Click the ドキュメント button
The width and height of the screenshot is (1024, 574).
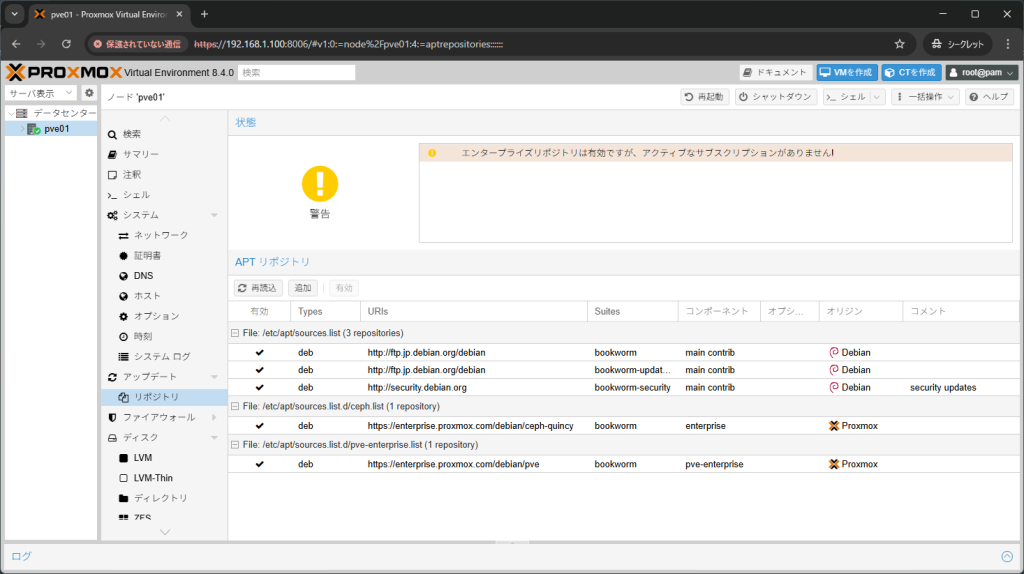click(x=776, y=72)
